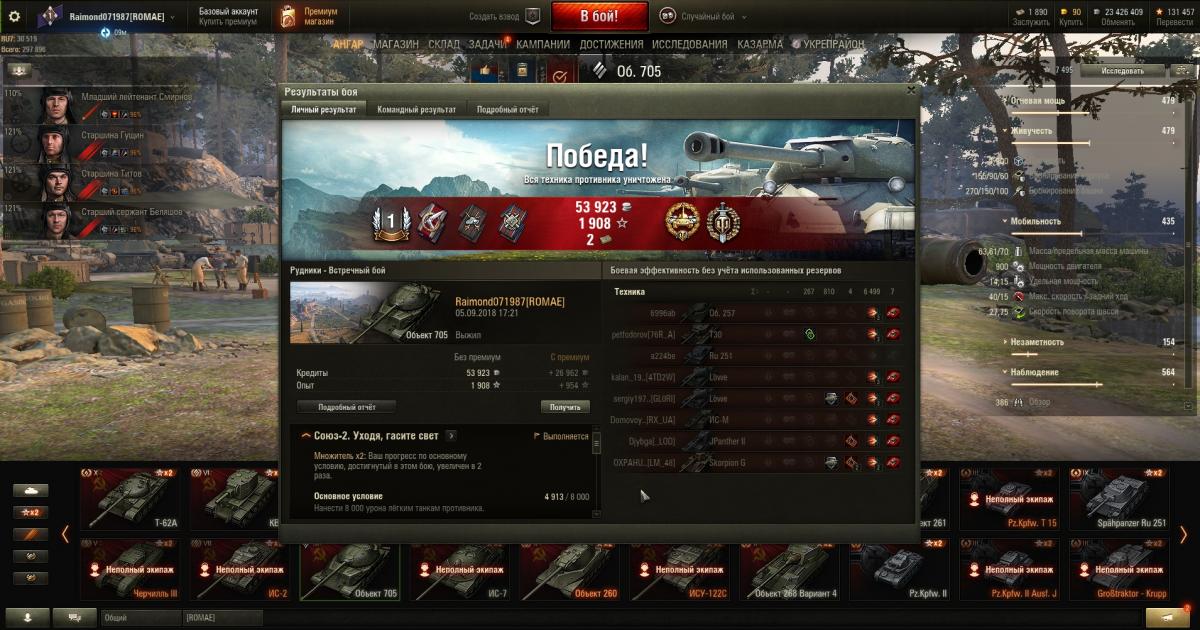Open the settings gear menu

click(x=14, y=16)
